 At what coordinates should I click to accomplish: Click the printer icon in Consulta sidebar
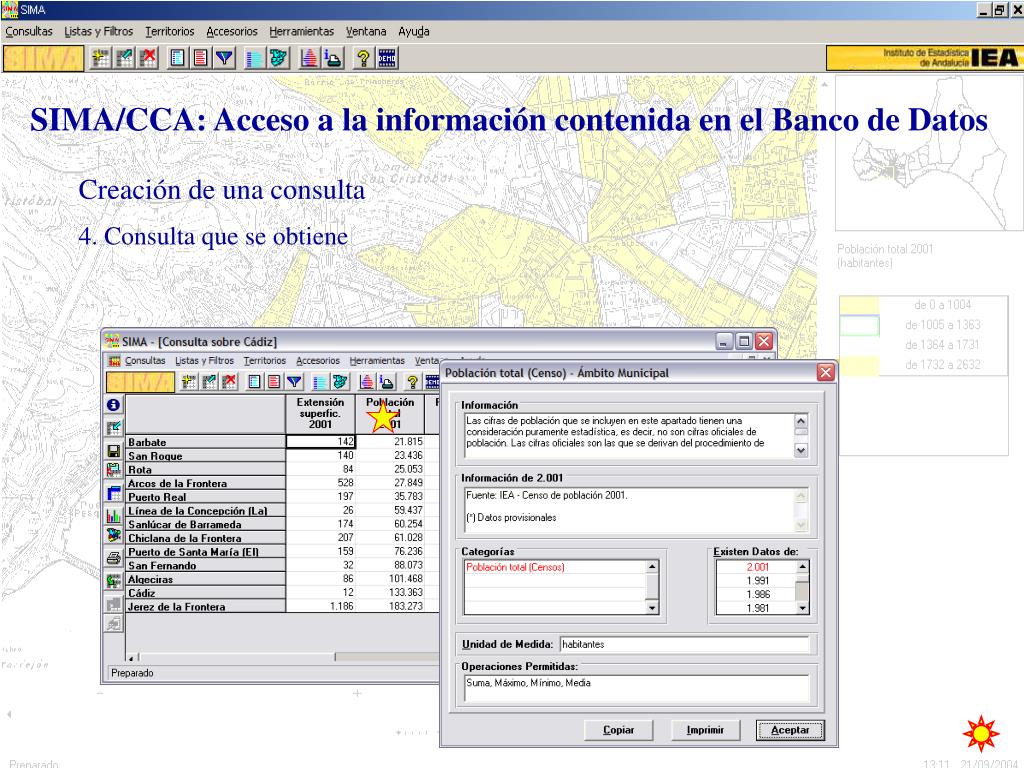pyautogui.click(x=114, y=558)
